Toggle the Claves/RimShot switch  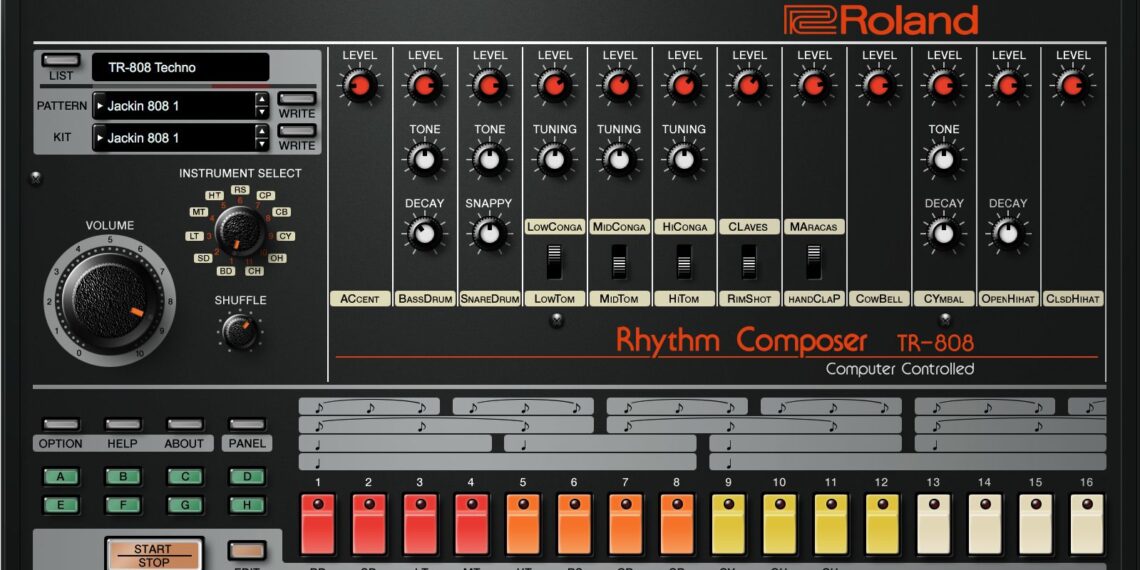[748, 263]
